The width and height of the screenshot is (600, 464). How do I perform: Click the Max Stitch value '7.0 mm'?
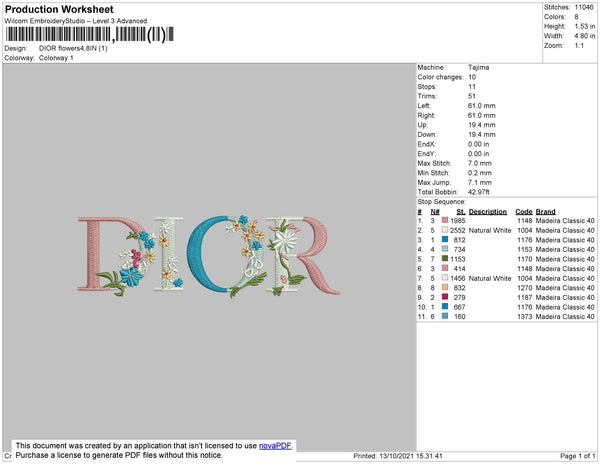480,163
